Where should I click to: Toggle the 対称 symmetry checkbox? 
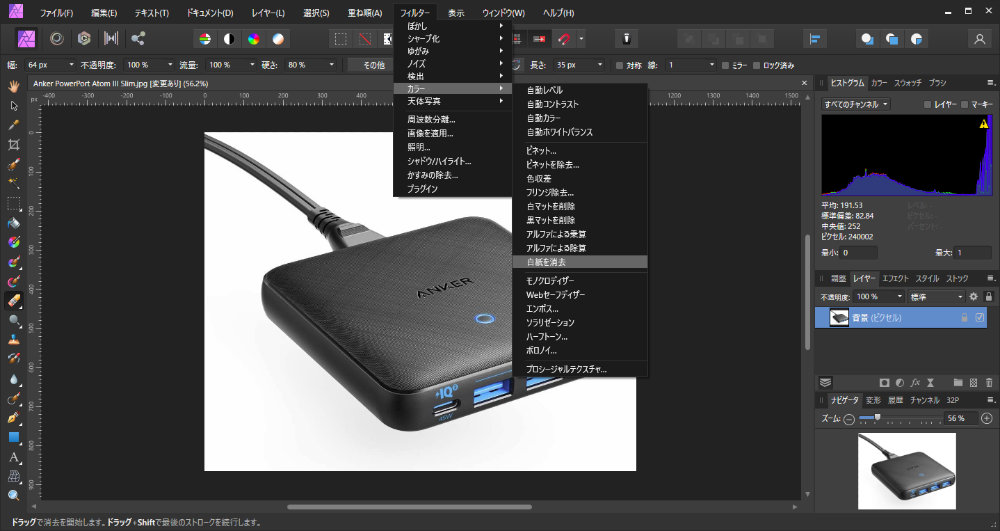pos(619,65)
